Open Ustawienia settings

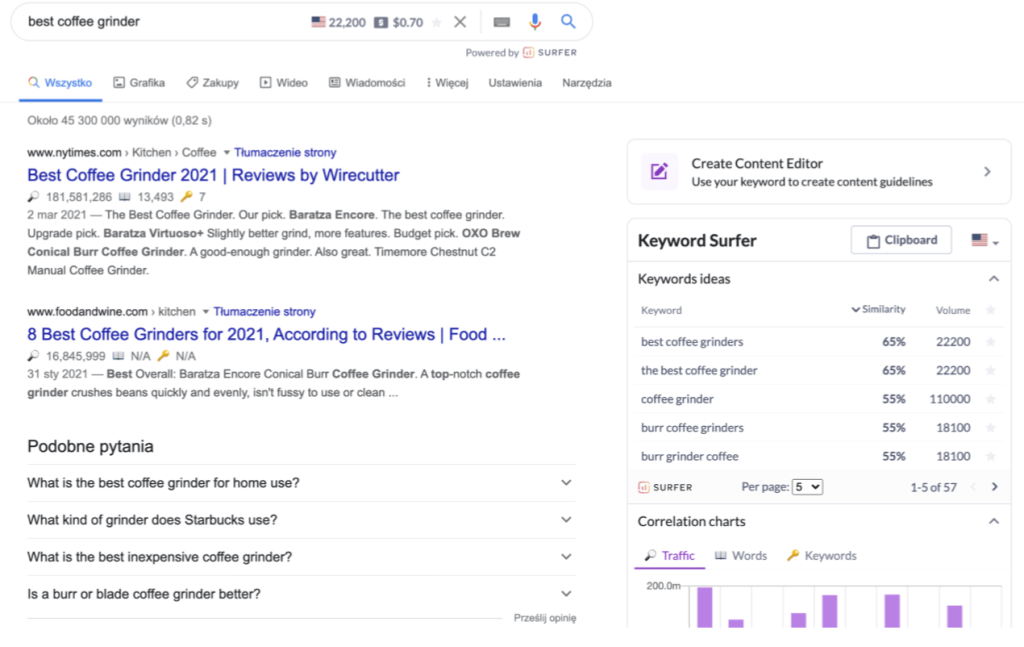515,83
